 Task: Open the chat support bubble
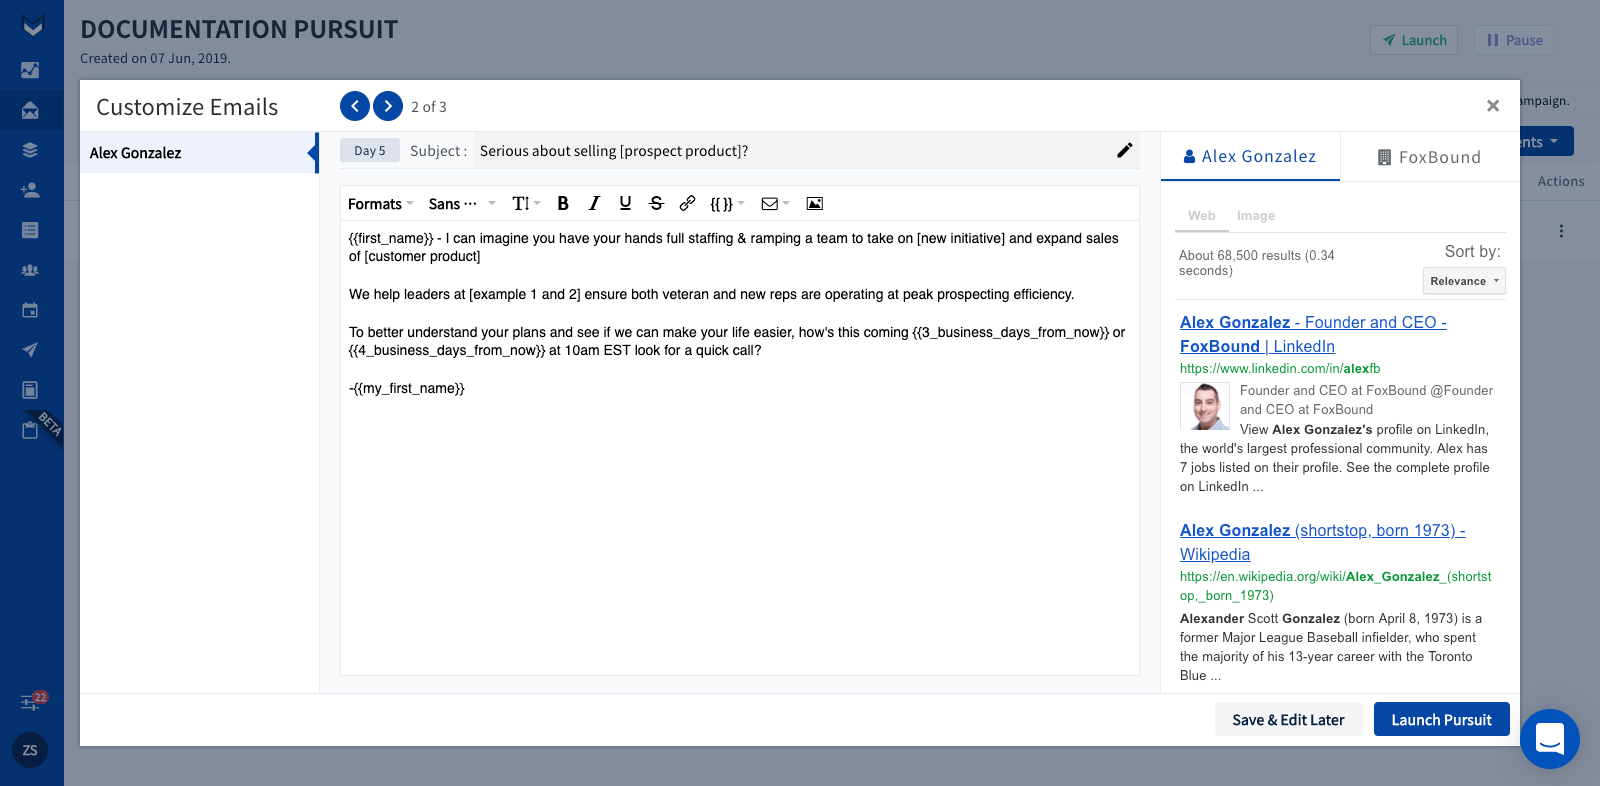(x=1550, y=739)
